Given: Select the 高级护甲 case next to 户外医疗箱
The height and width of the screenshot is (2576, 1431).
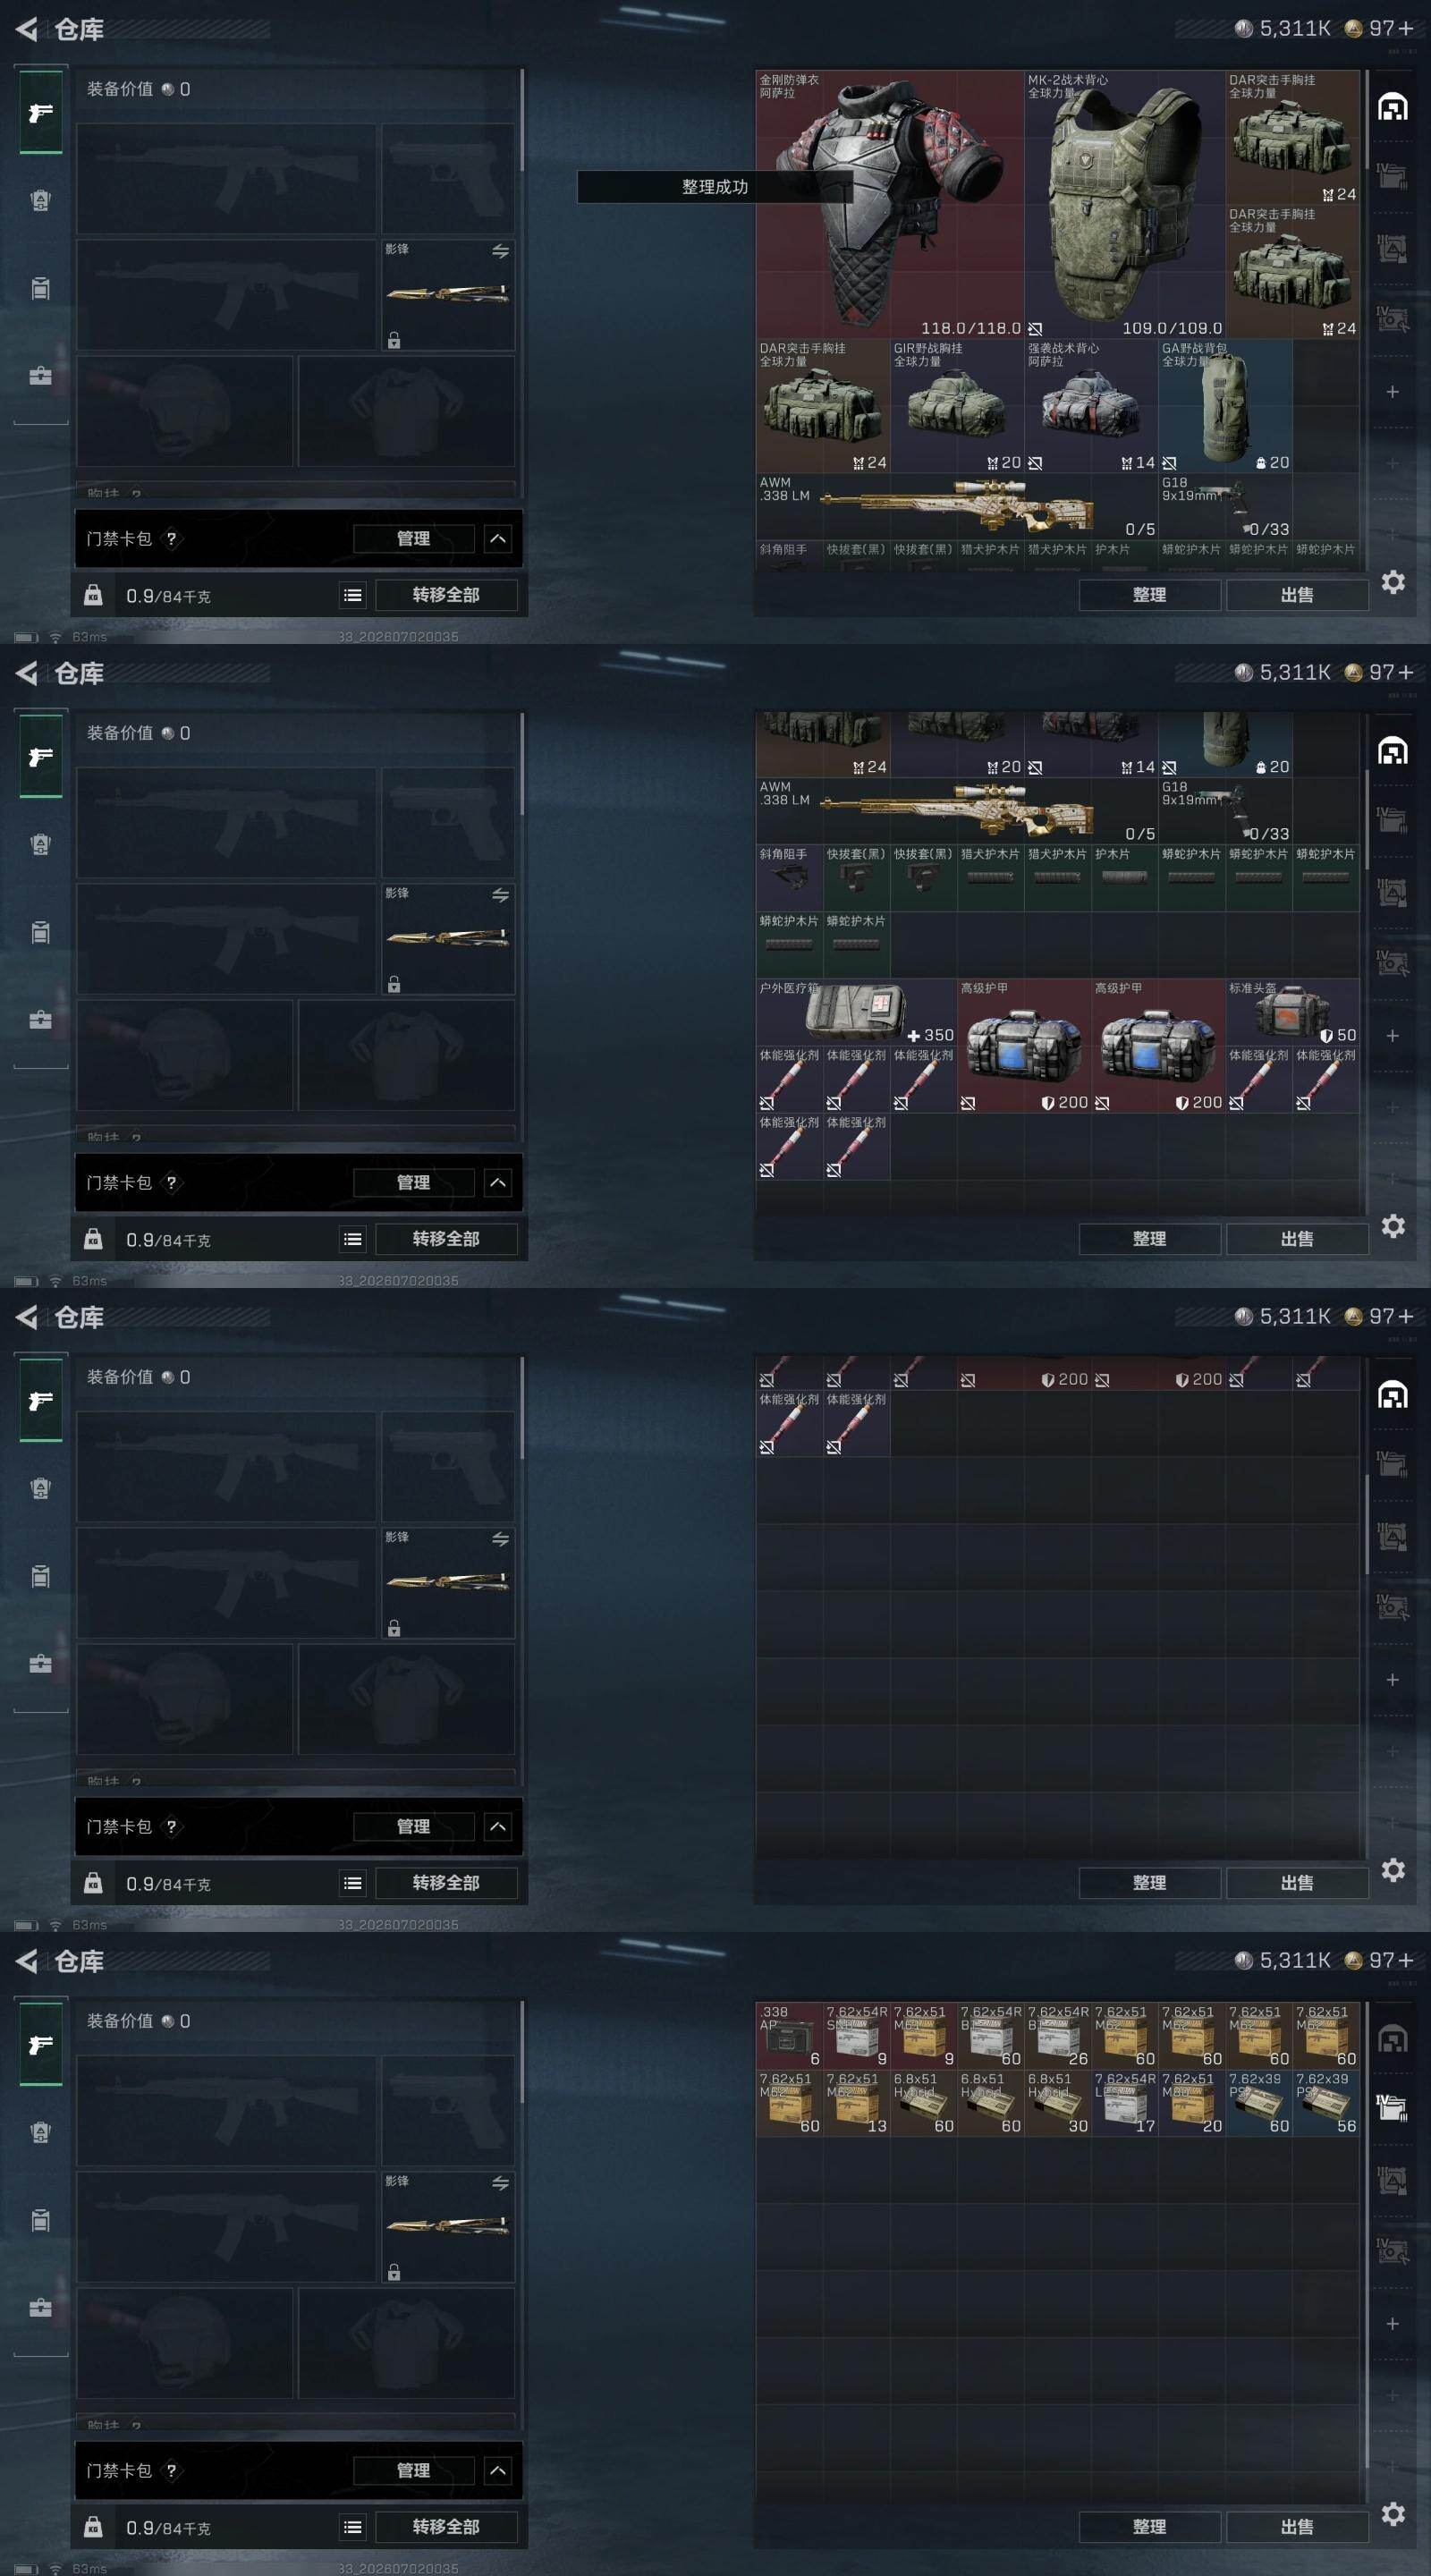Looking at the screenshot, I should pyautogui.click(x=1024, y=1046).
